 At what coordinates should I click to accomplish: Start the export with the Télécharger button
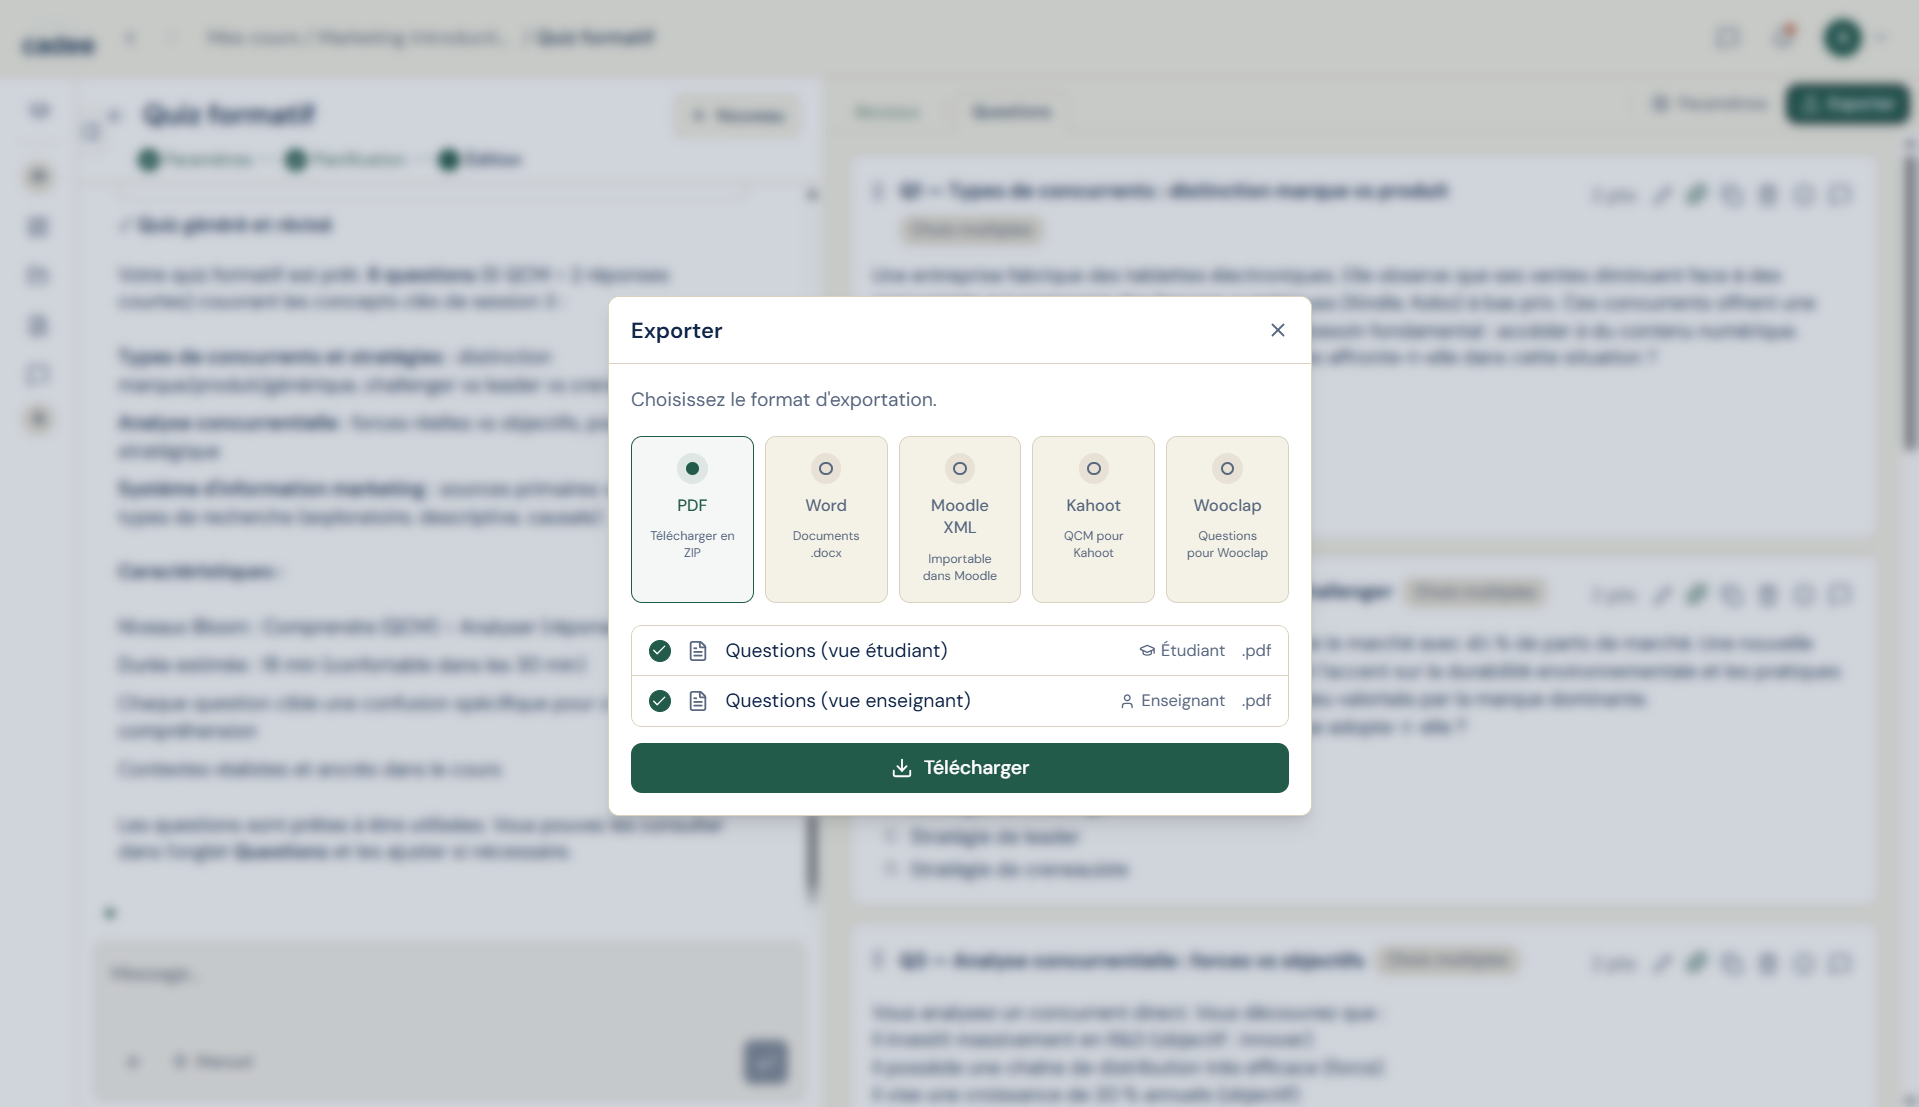click(960, 768)
